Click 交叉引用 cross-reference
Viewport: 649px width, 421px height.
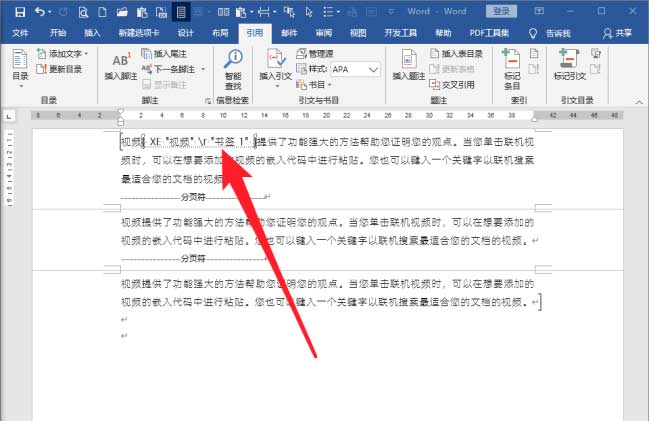point(452,85)
